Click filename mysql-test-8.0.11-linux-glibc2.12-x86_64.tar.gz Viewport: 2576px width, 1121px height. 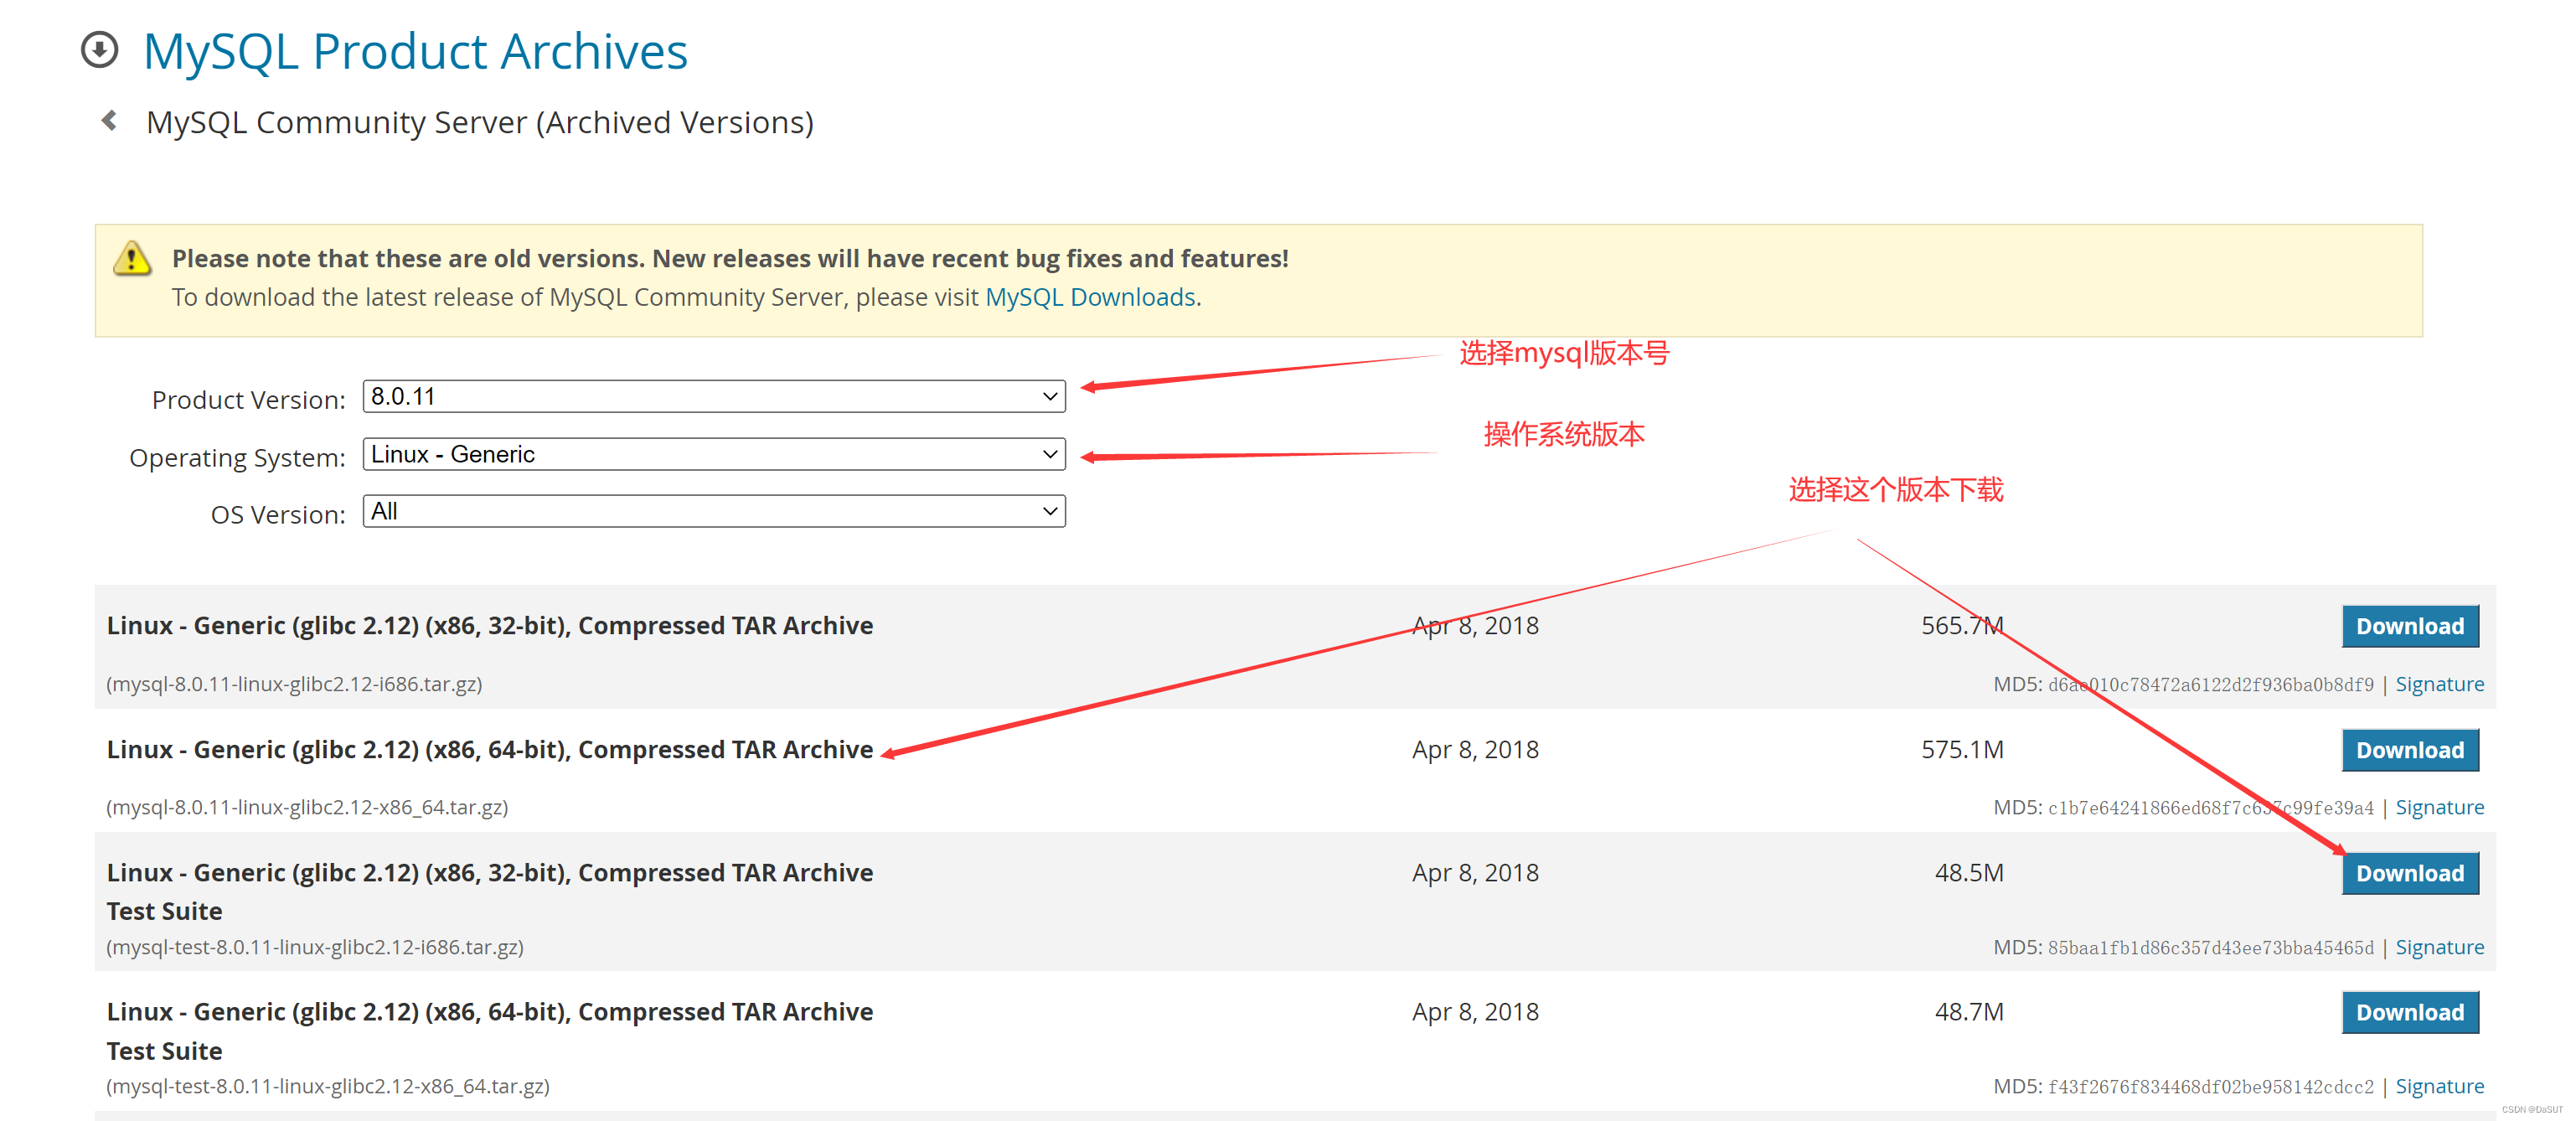[x=328, y=1086]
